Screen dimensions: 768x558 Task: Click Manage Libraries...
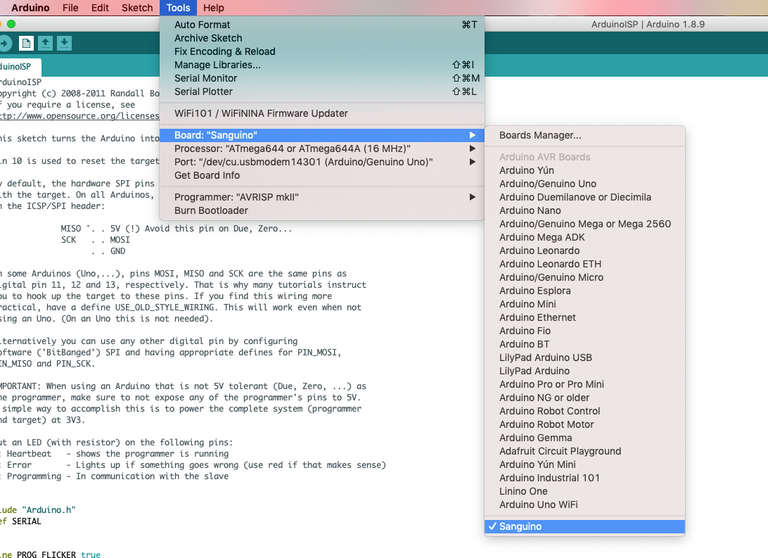pos(217,65)
